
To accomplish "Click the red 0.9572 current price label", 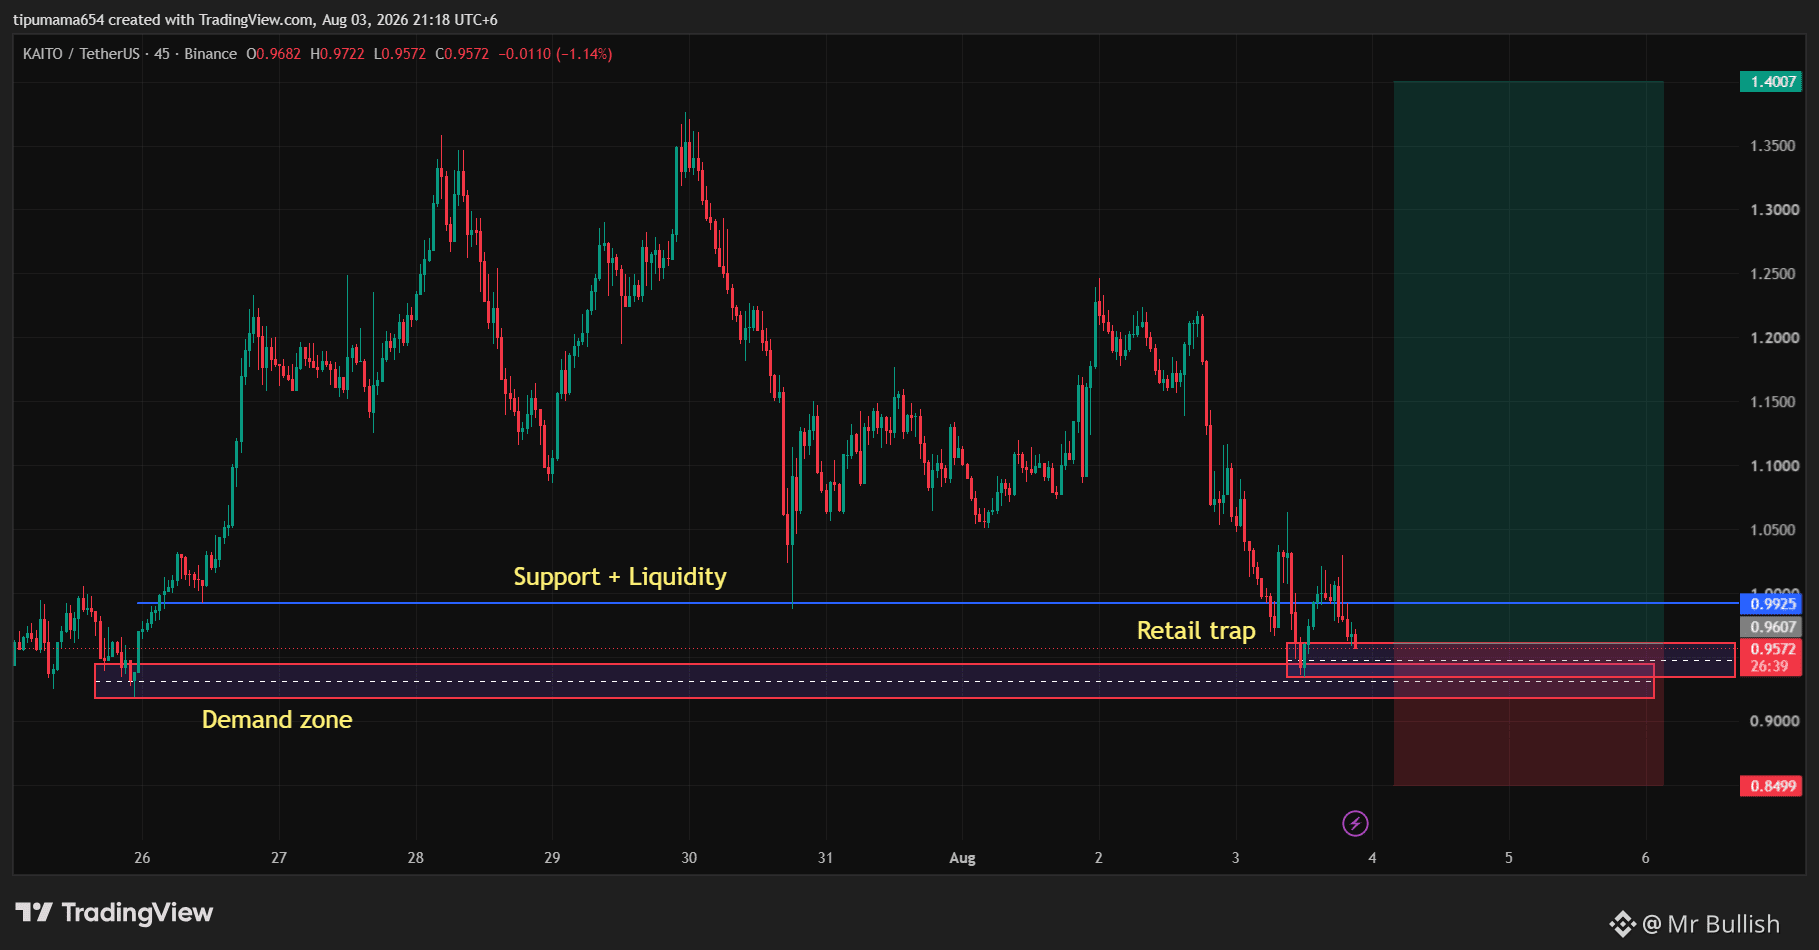I will coord(1771,649).
